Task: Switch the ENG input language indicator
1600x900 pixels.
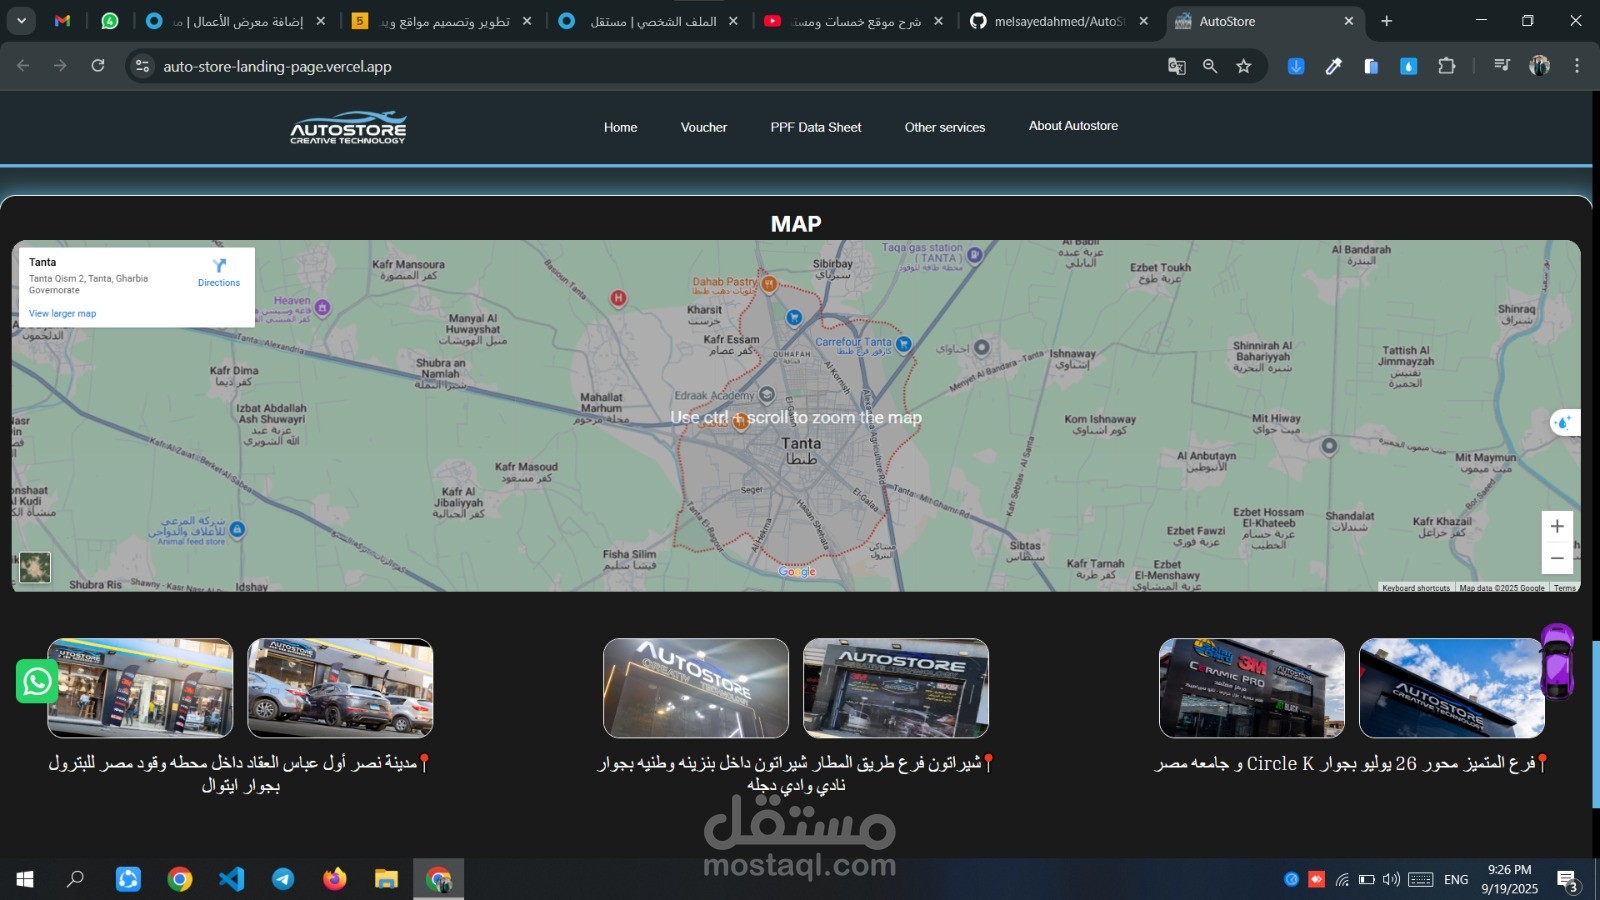Action: (1456, 879)
